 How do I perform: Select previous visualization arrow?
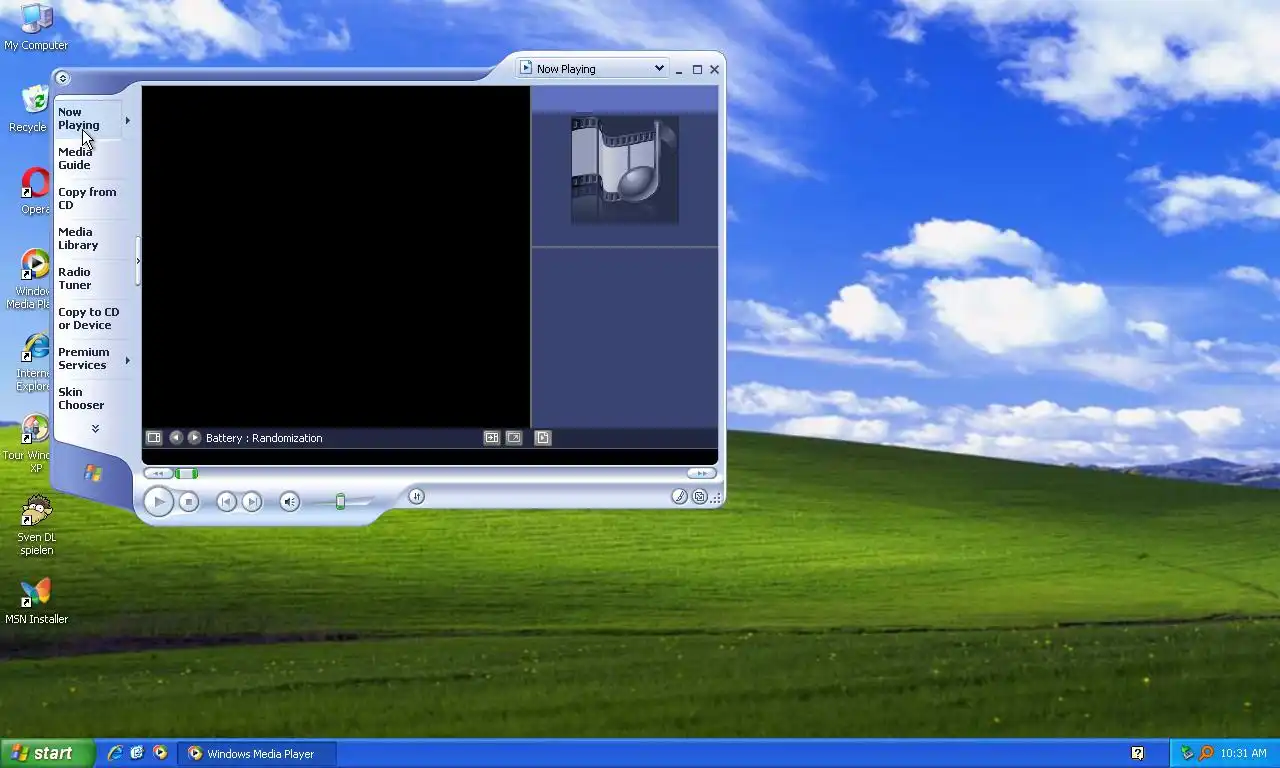[x=176, y=438]
